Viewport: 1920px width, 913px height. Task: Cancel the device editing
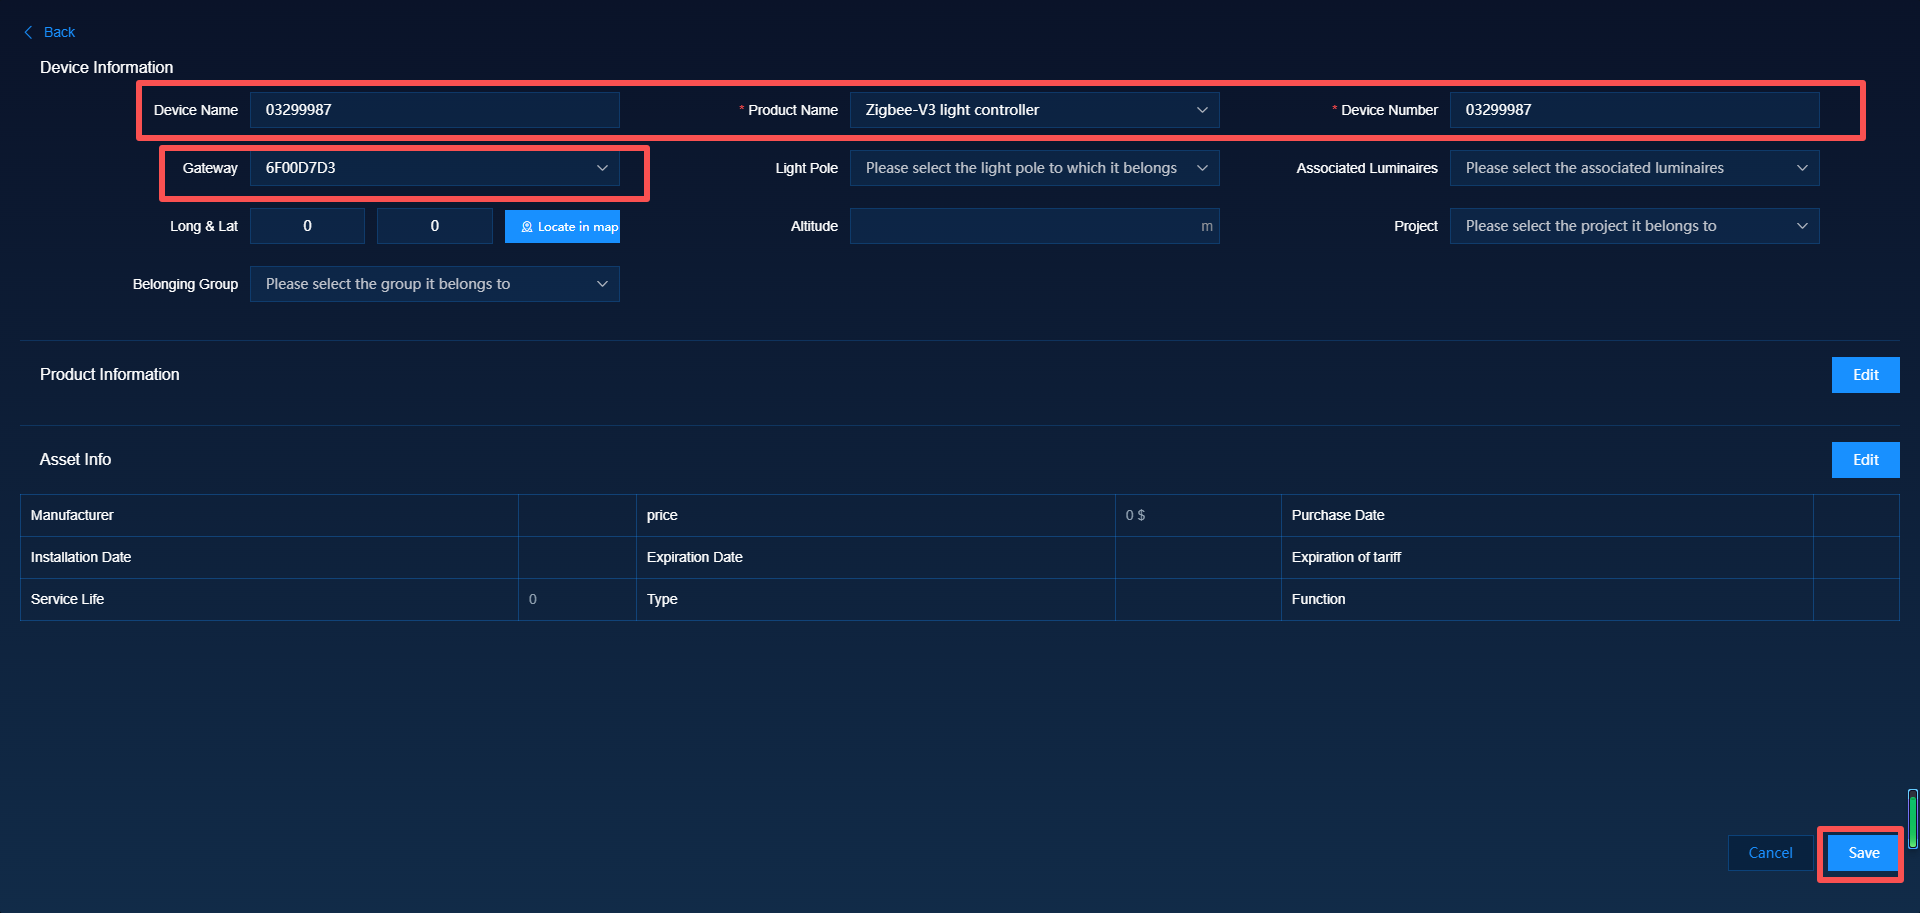(x=1770, y=853)
